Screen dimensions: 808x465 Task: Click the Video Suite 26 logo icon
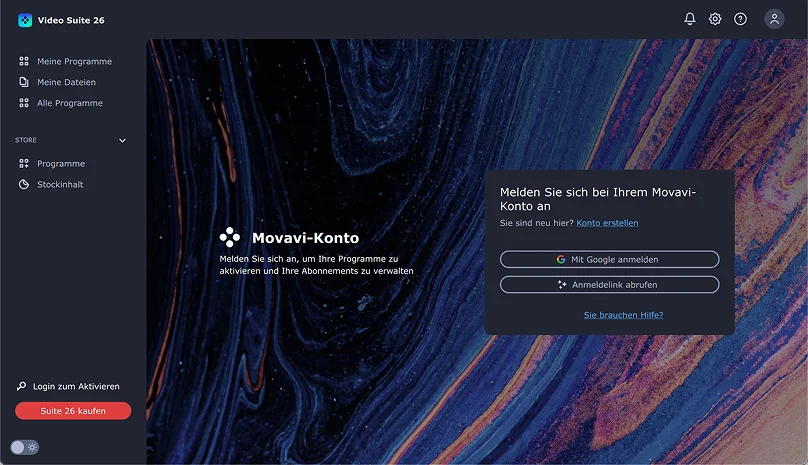(x=25, y=20)
